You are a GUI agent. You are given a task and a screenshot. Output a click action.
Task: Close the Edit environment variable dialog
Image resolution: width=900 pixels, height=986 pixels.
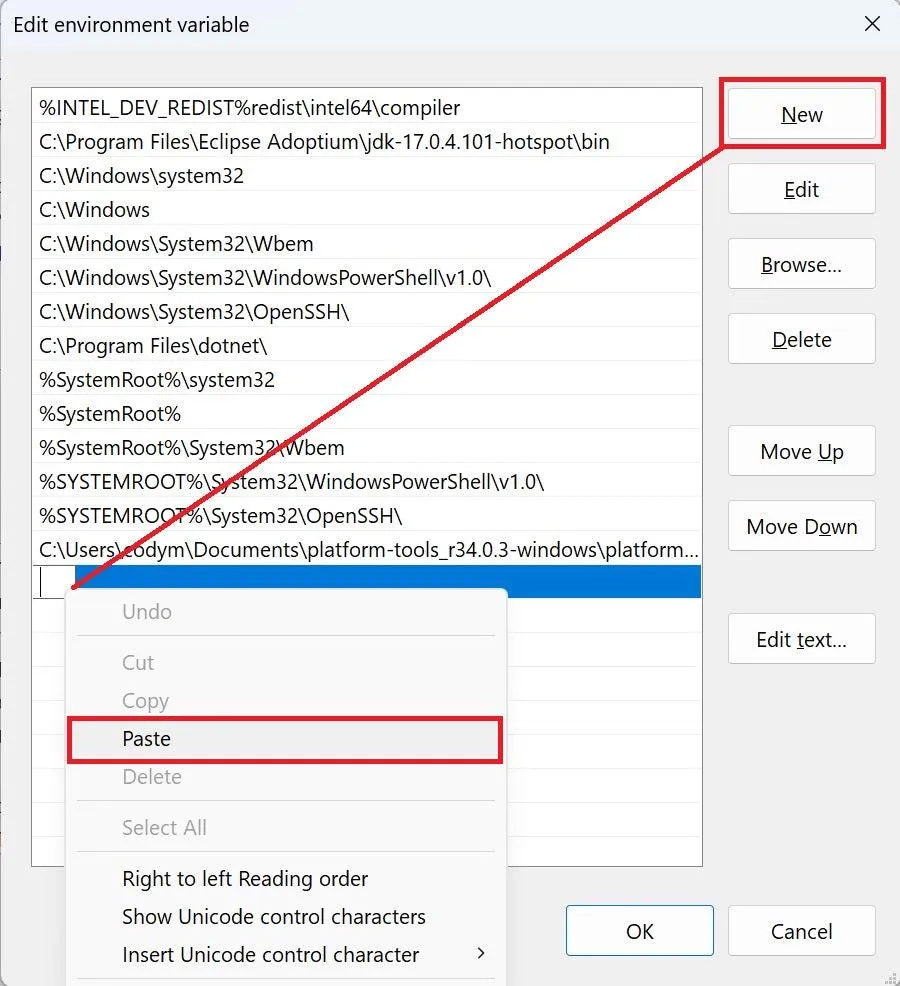pos(872,24)
